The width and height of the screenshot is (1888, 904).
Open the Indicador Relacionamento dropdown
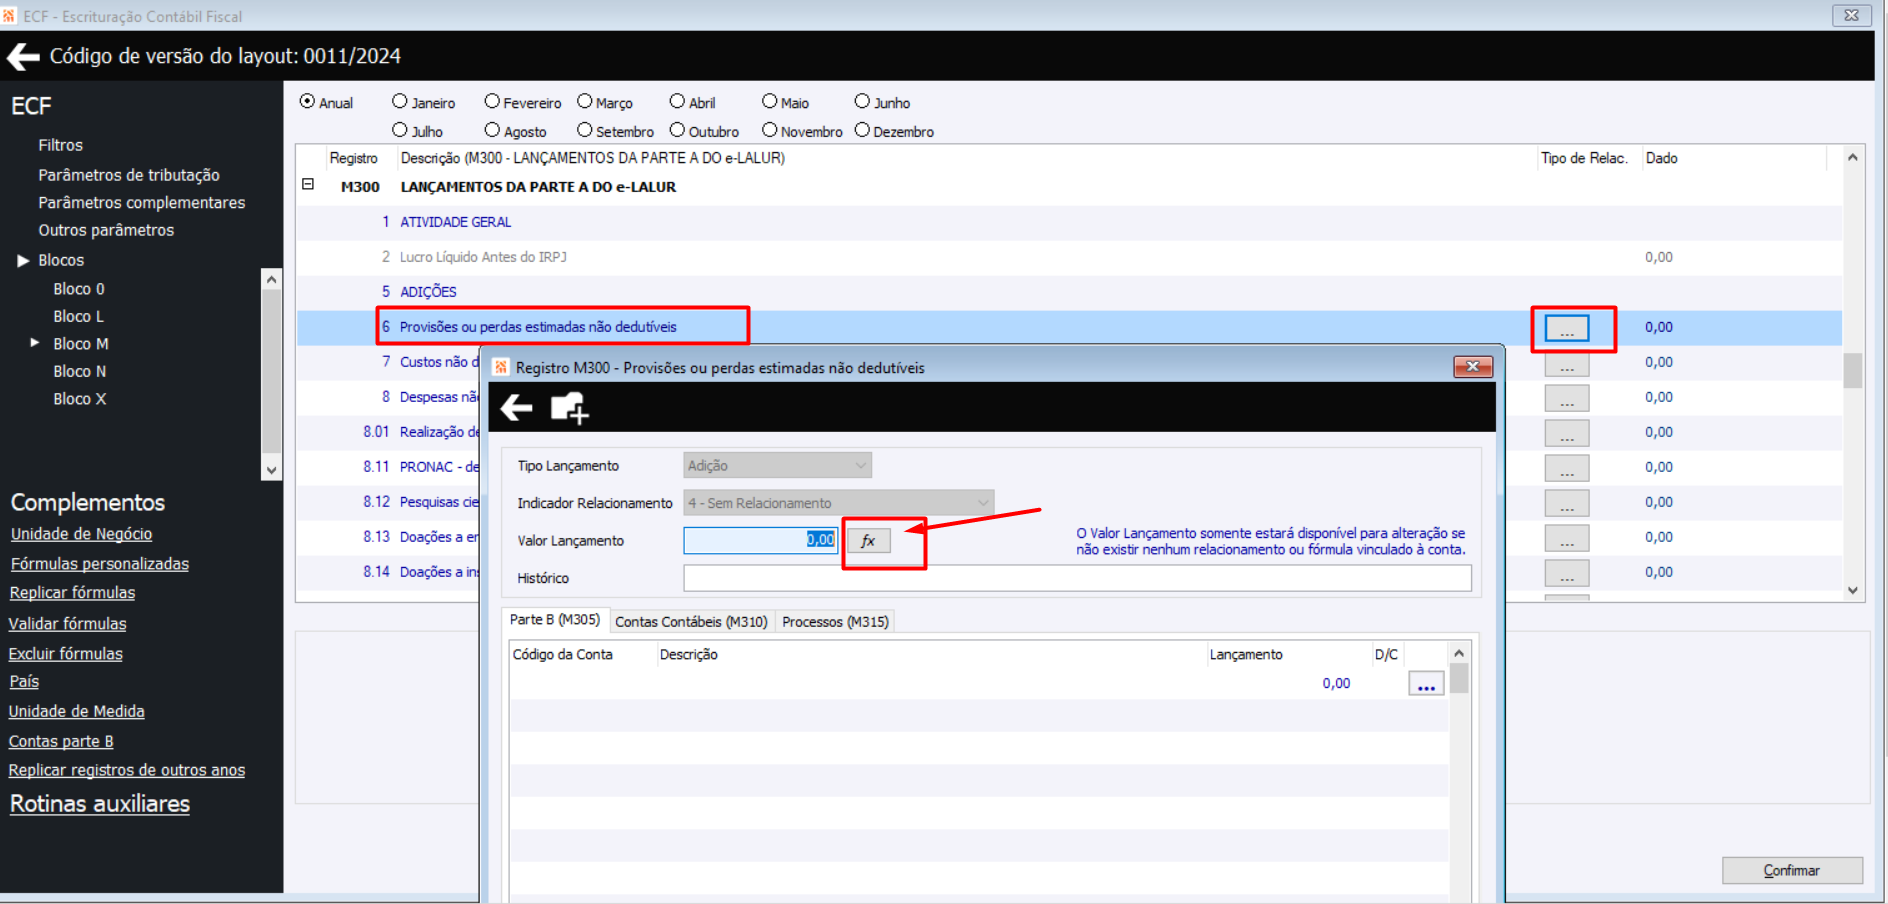(x=838, y=503)
